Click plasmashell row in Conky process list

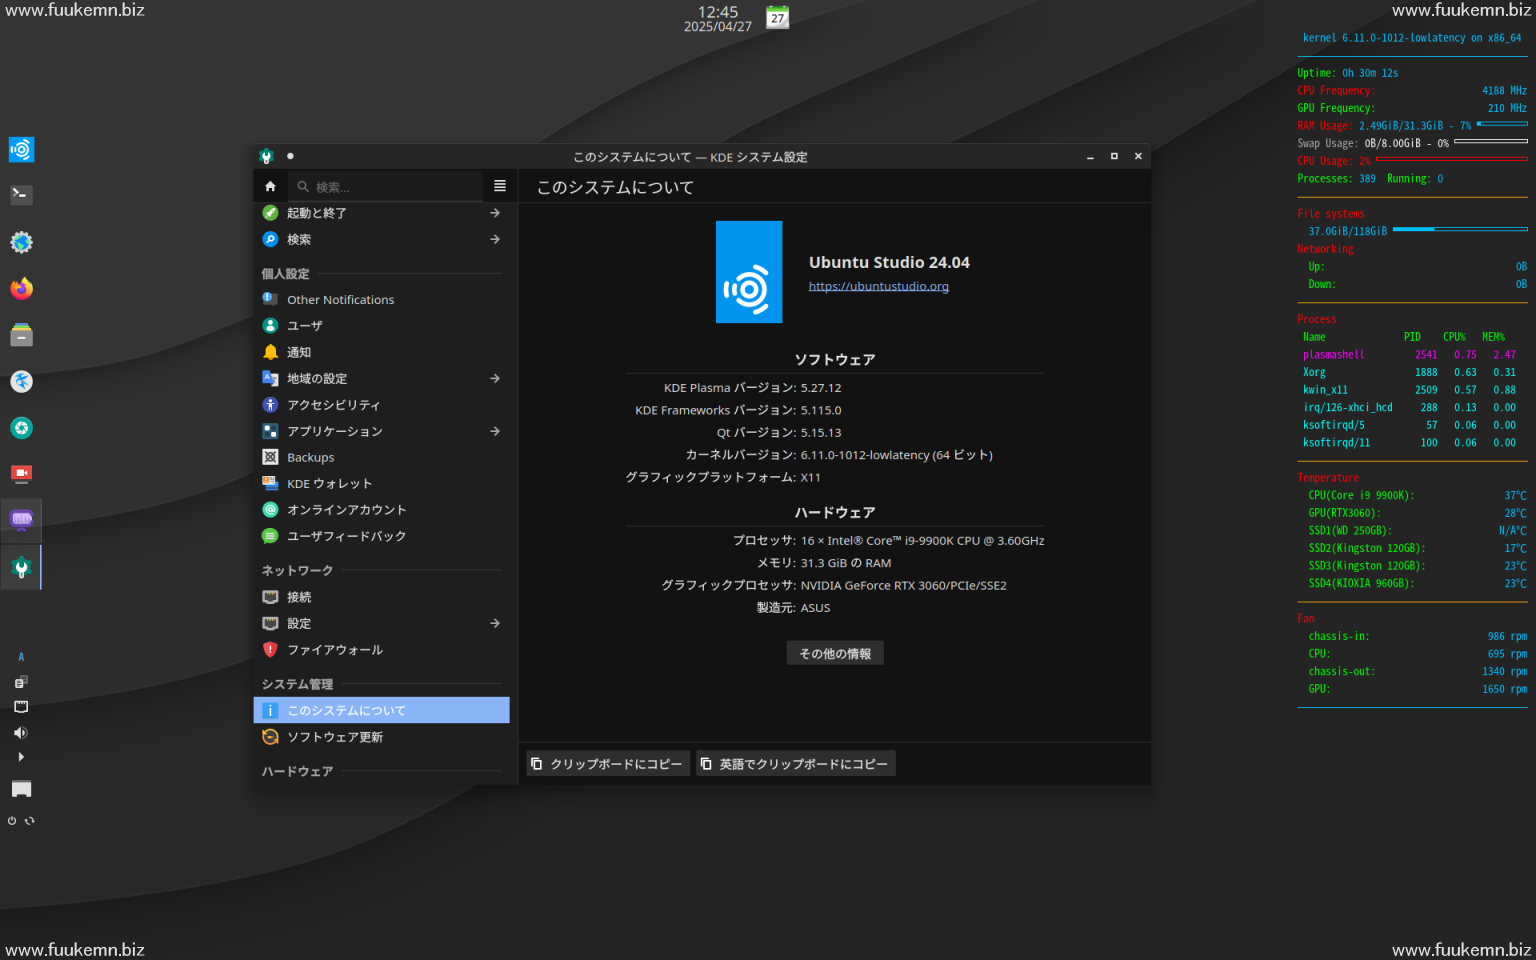1409,354
